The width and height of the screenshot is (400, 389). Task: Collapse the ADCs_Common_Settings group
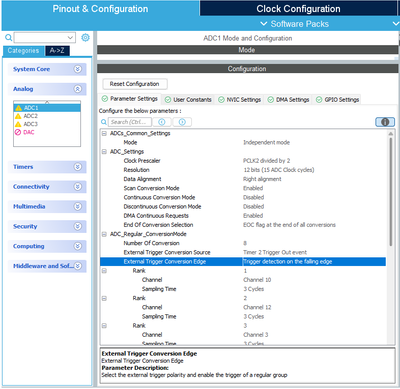coord(104,133)
